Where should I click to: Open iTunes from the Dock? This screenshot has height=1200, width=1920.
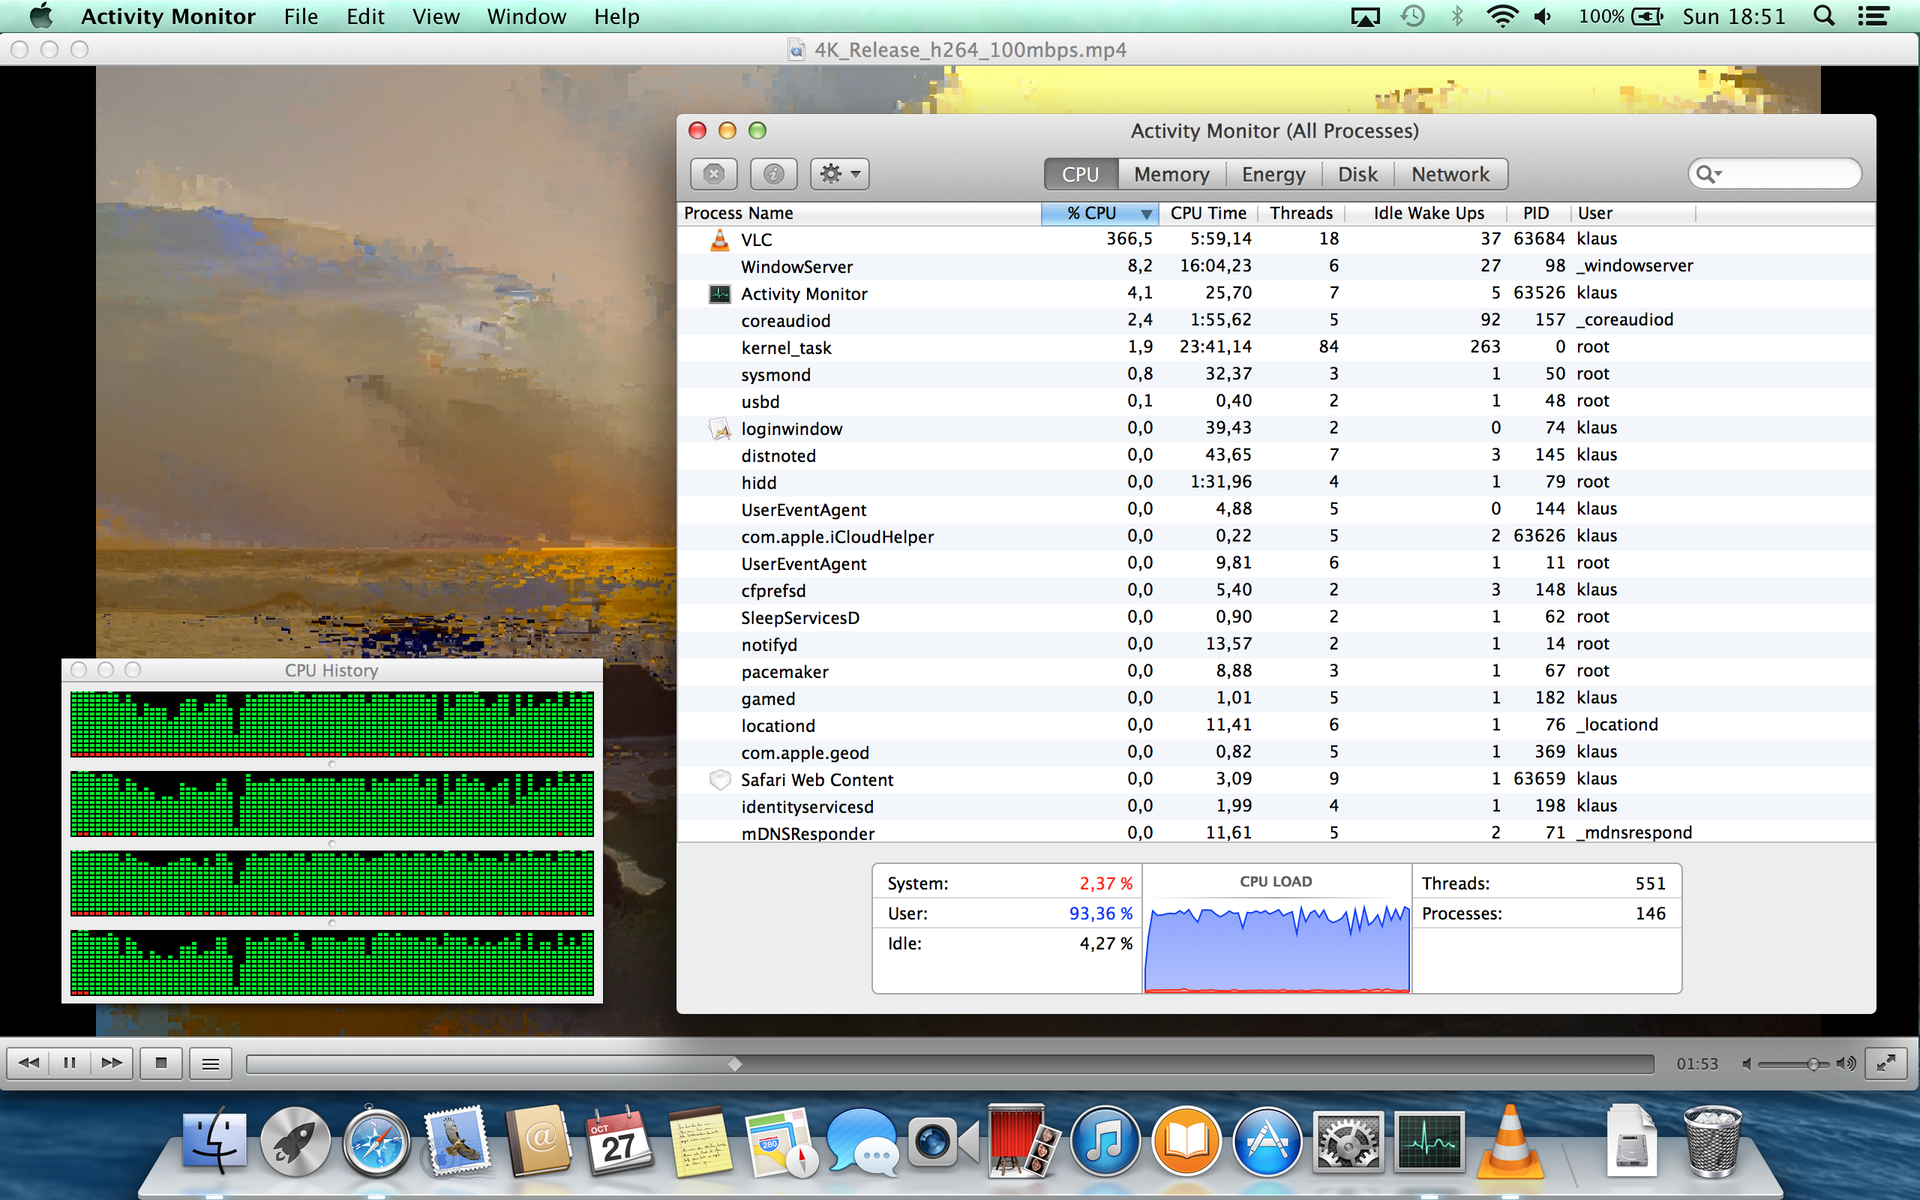coord(1105,1141)
